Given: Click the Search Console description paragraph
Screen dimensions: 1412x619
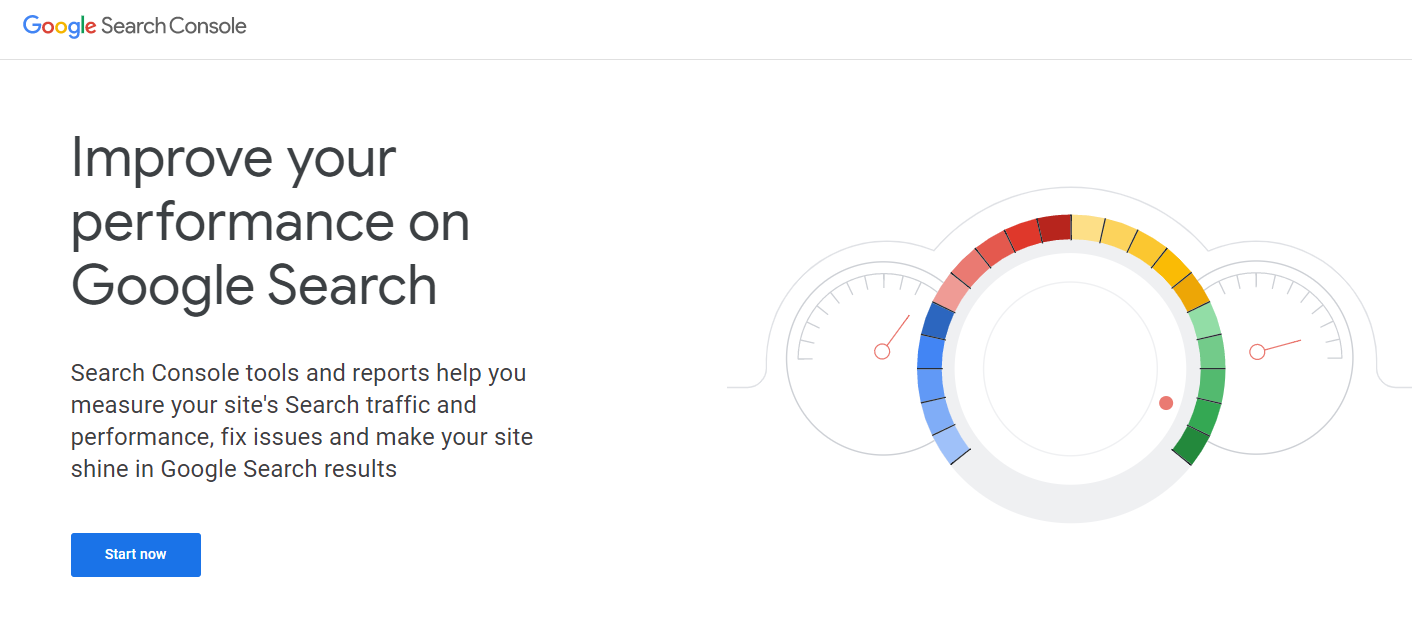Looking at the screenshot, I should point(302,421).
